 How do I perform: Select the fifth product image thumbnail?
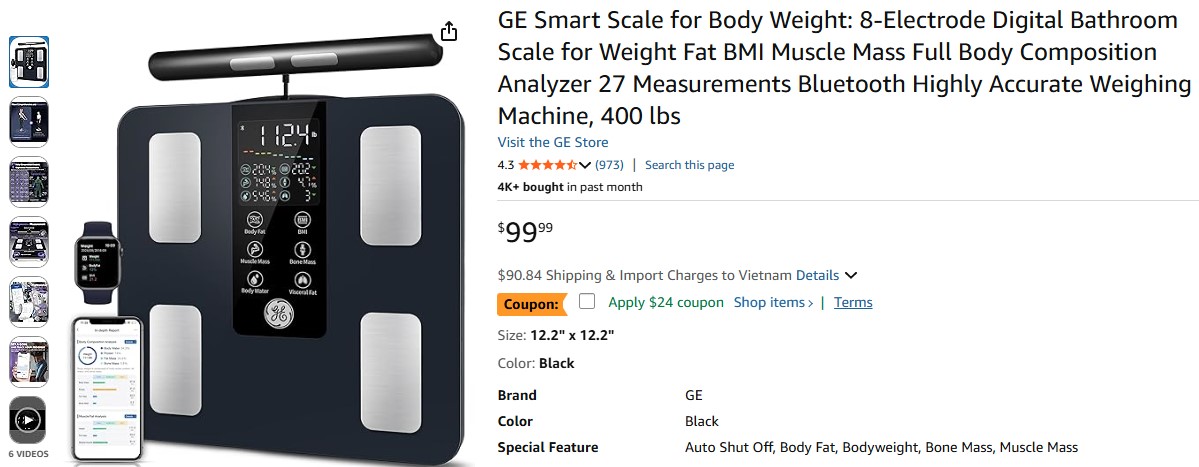pos(28,301)
